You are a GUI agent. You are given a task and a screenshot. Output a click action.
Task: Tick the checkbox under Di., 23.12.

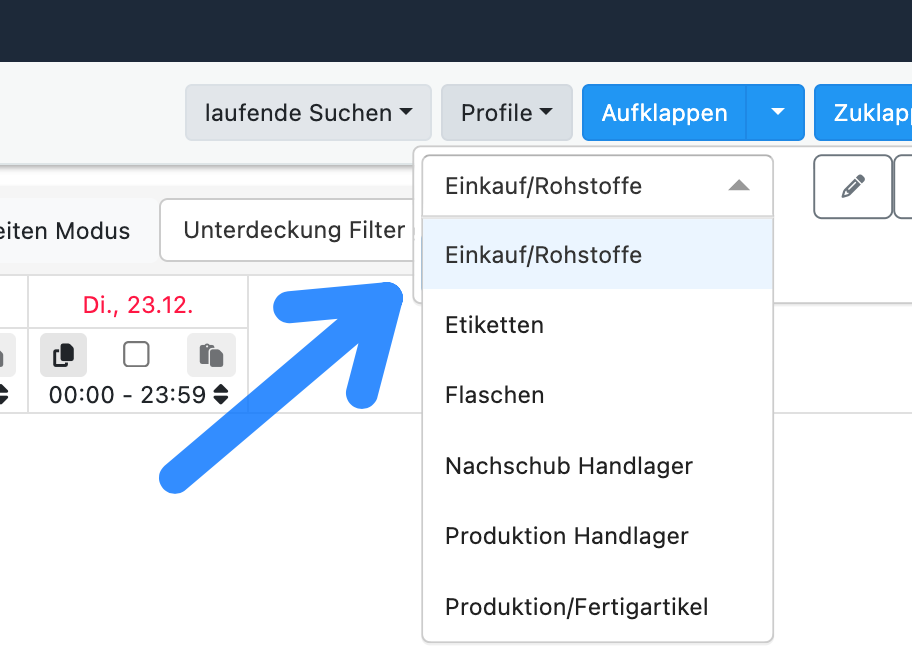[136, 355]
